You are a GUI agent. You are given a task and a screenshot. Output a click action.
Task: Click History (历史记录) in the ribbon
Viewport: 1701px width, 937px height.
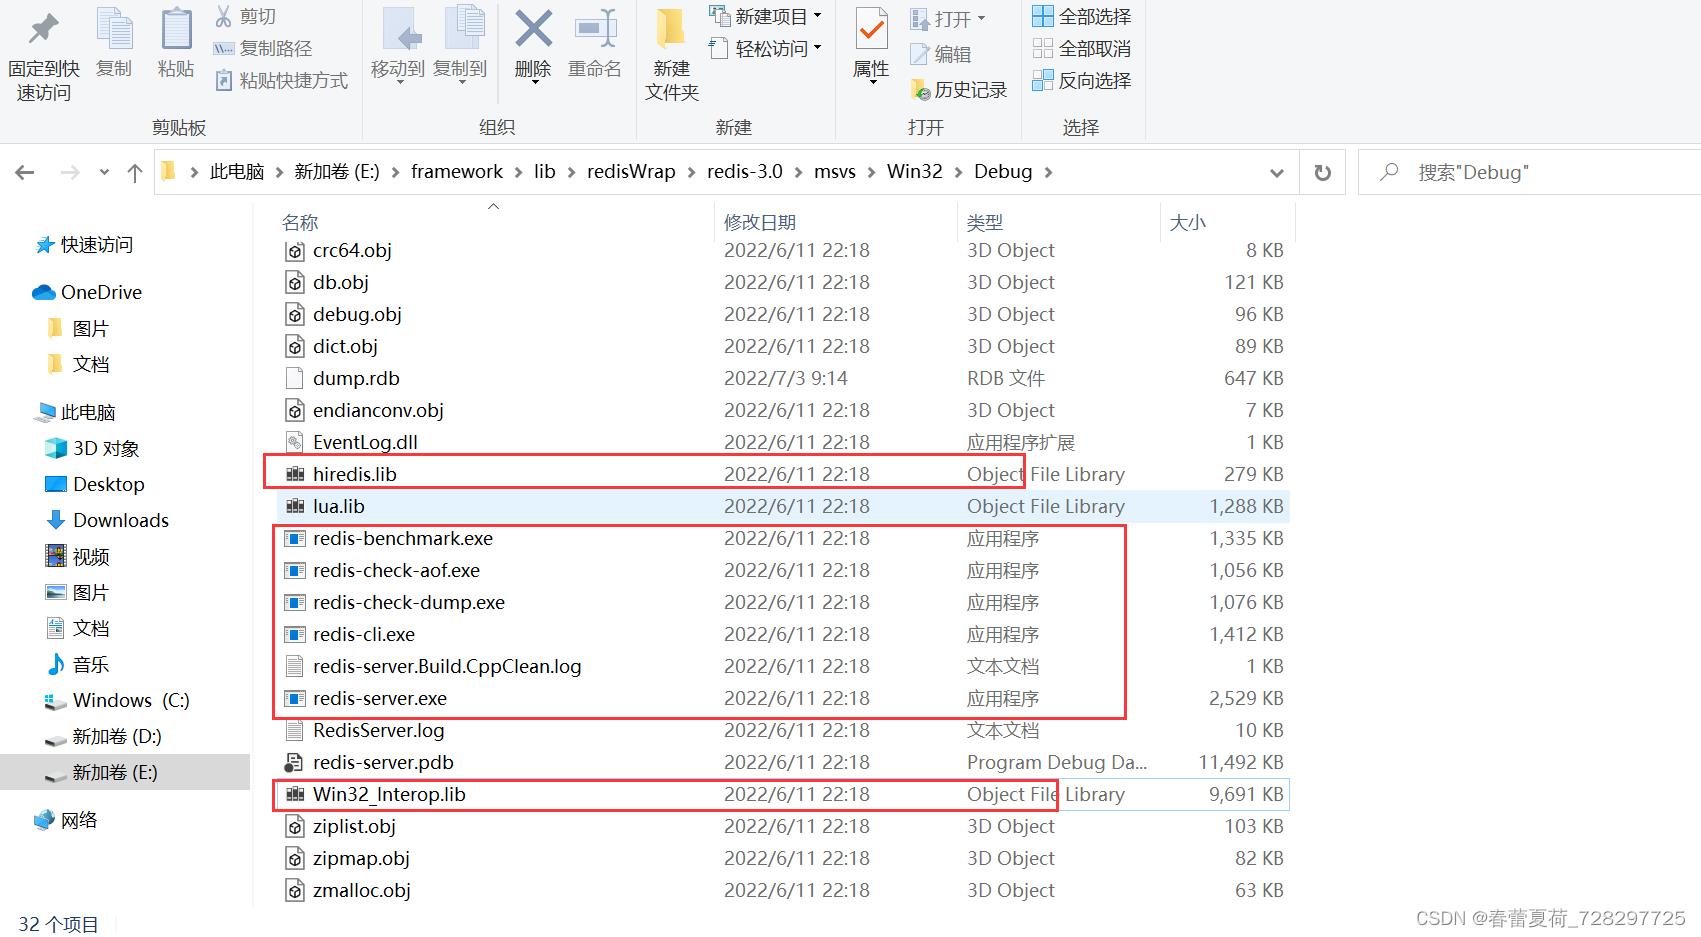959,90
